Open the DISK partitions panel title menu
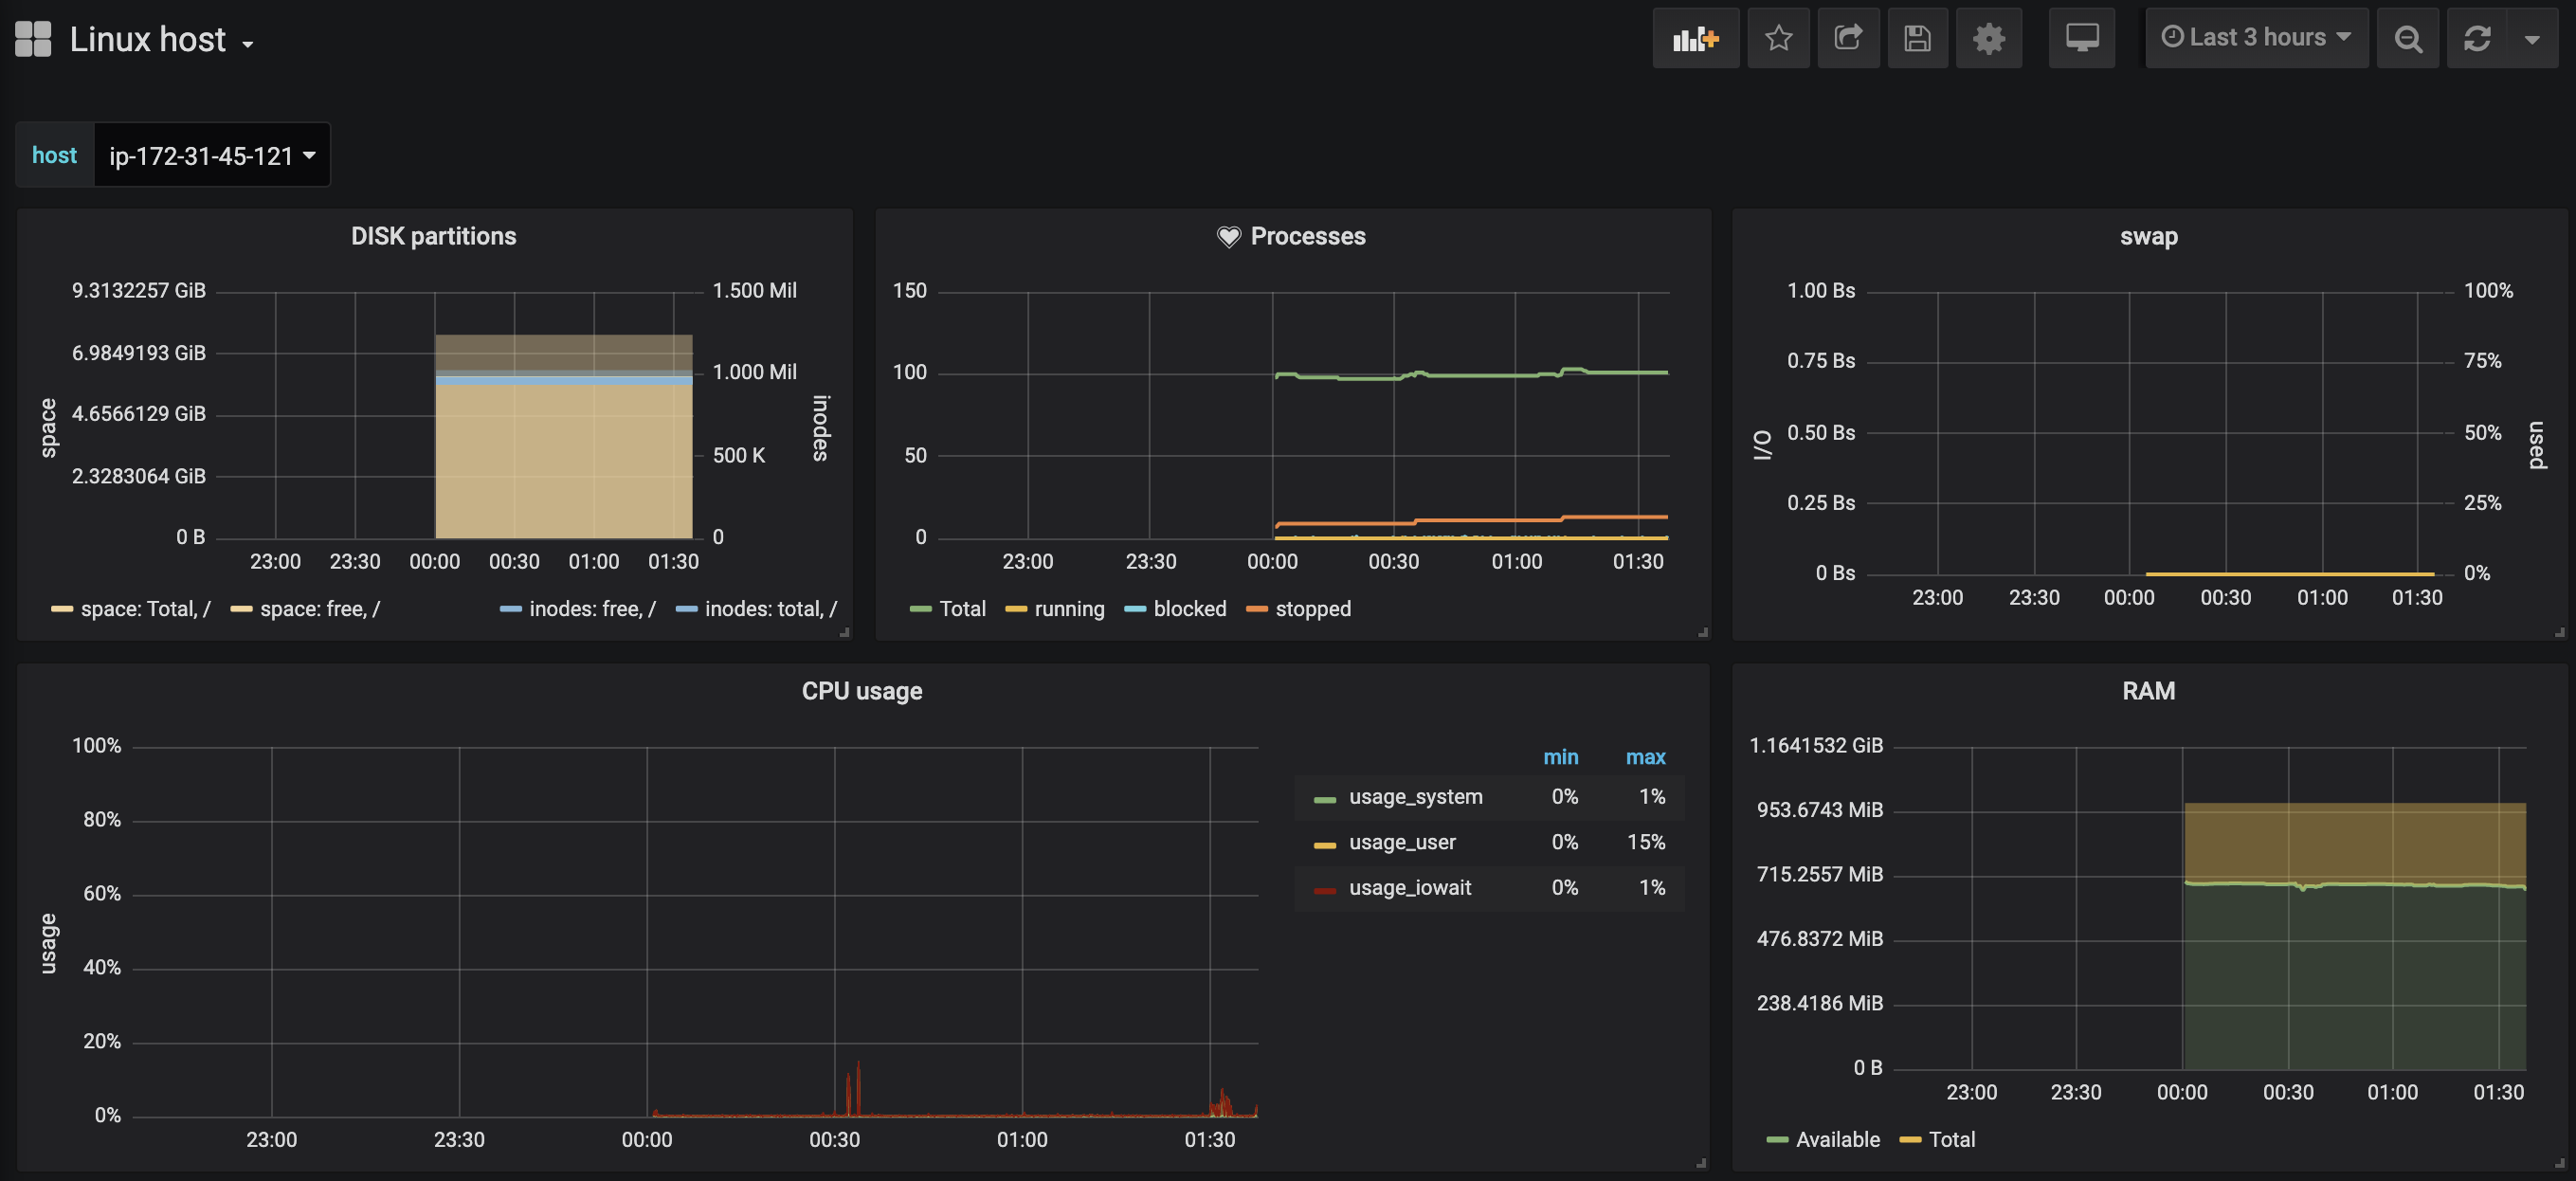2576x1181 pixels. pos(433,236)
